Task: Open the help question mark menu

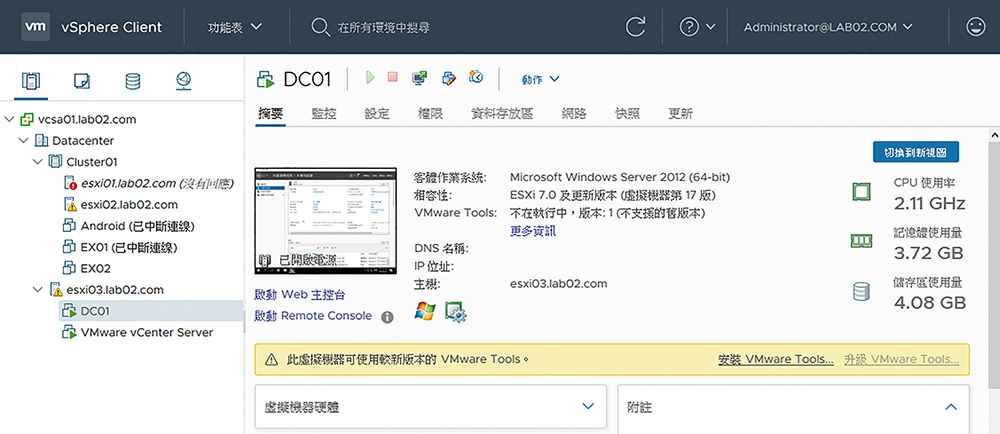Action: [x=697, y=27]
